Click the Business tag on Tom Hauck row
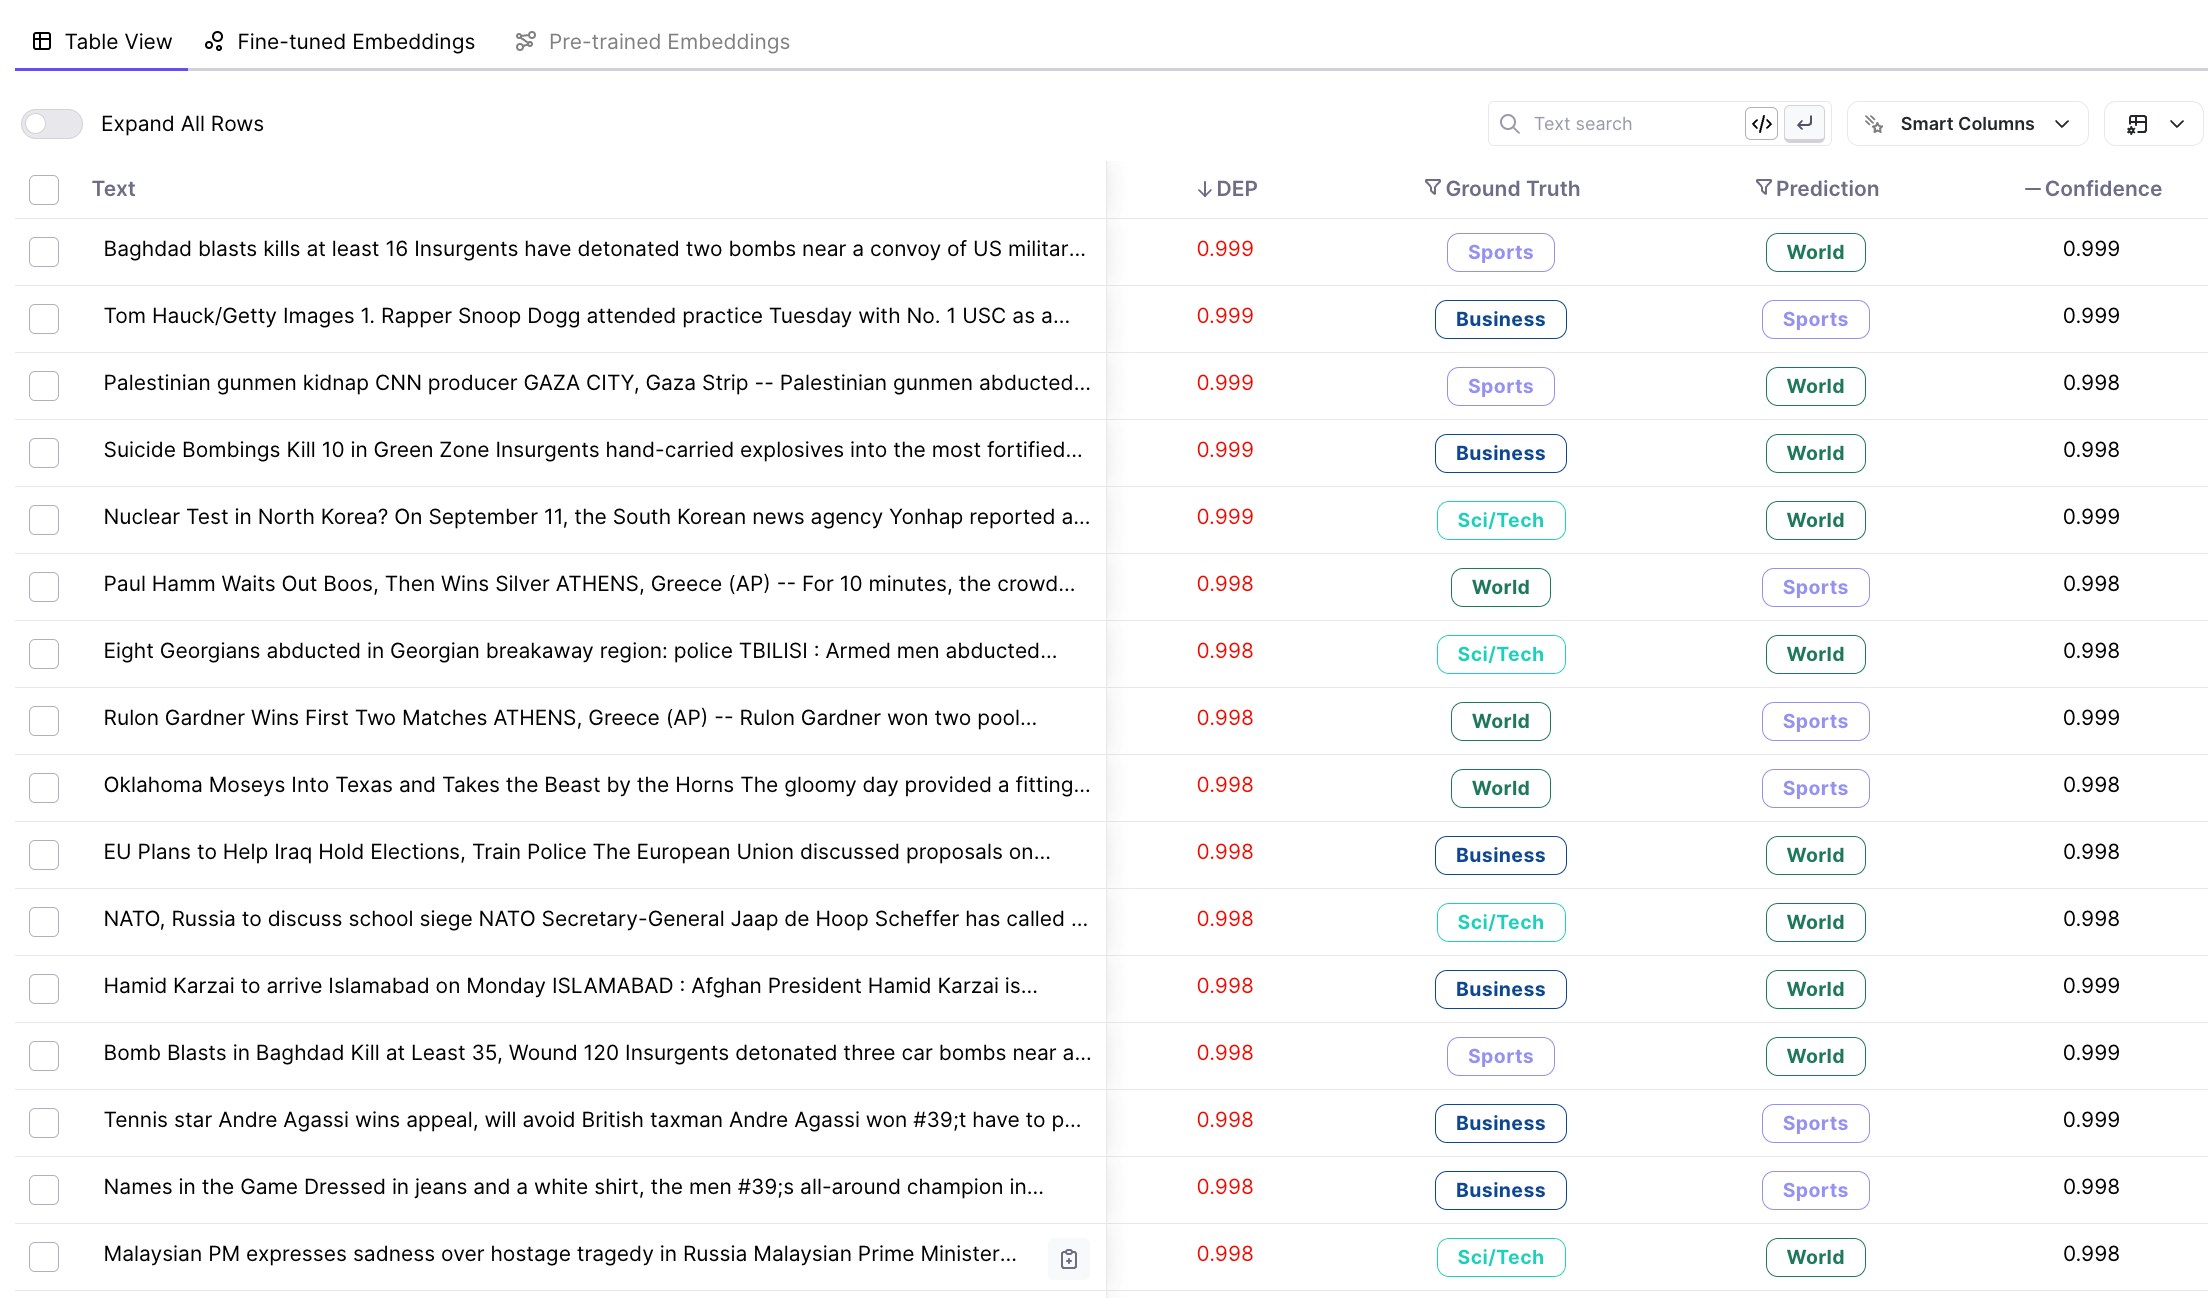The image size is (2208, 1298). pyautogui.click(x=1500, y=320)
